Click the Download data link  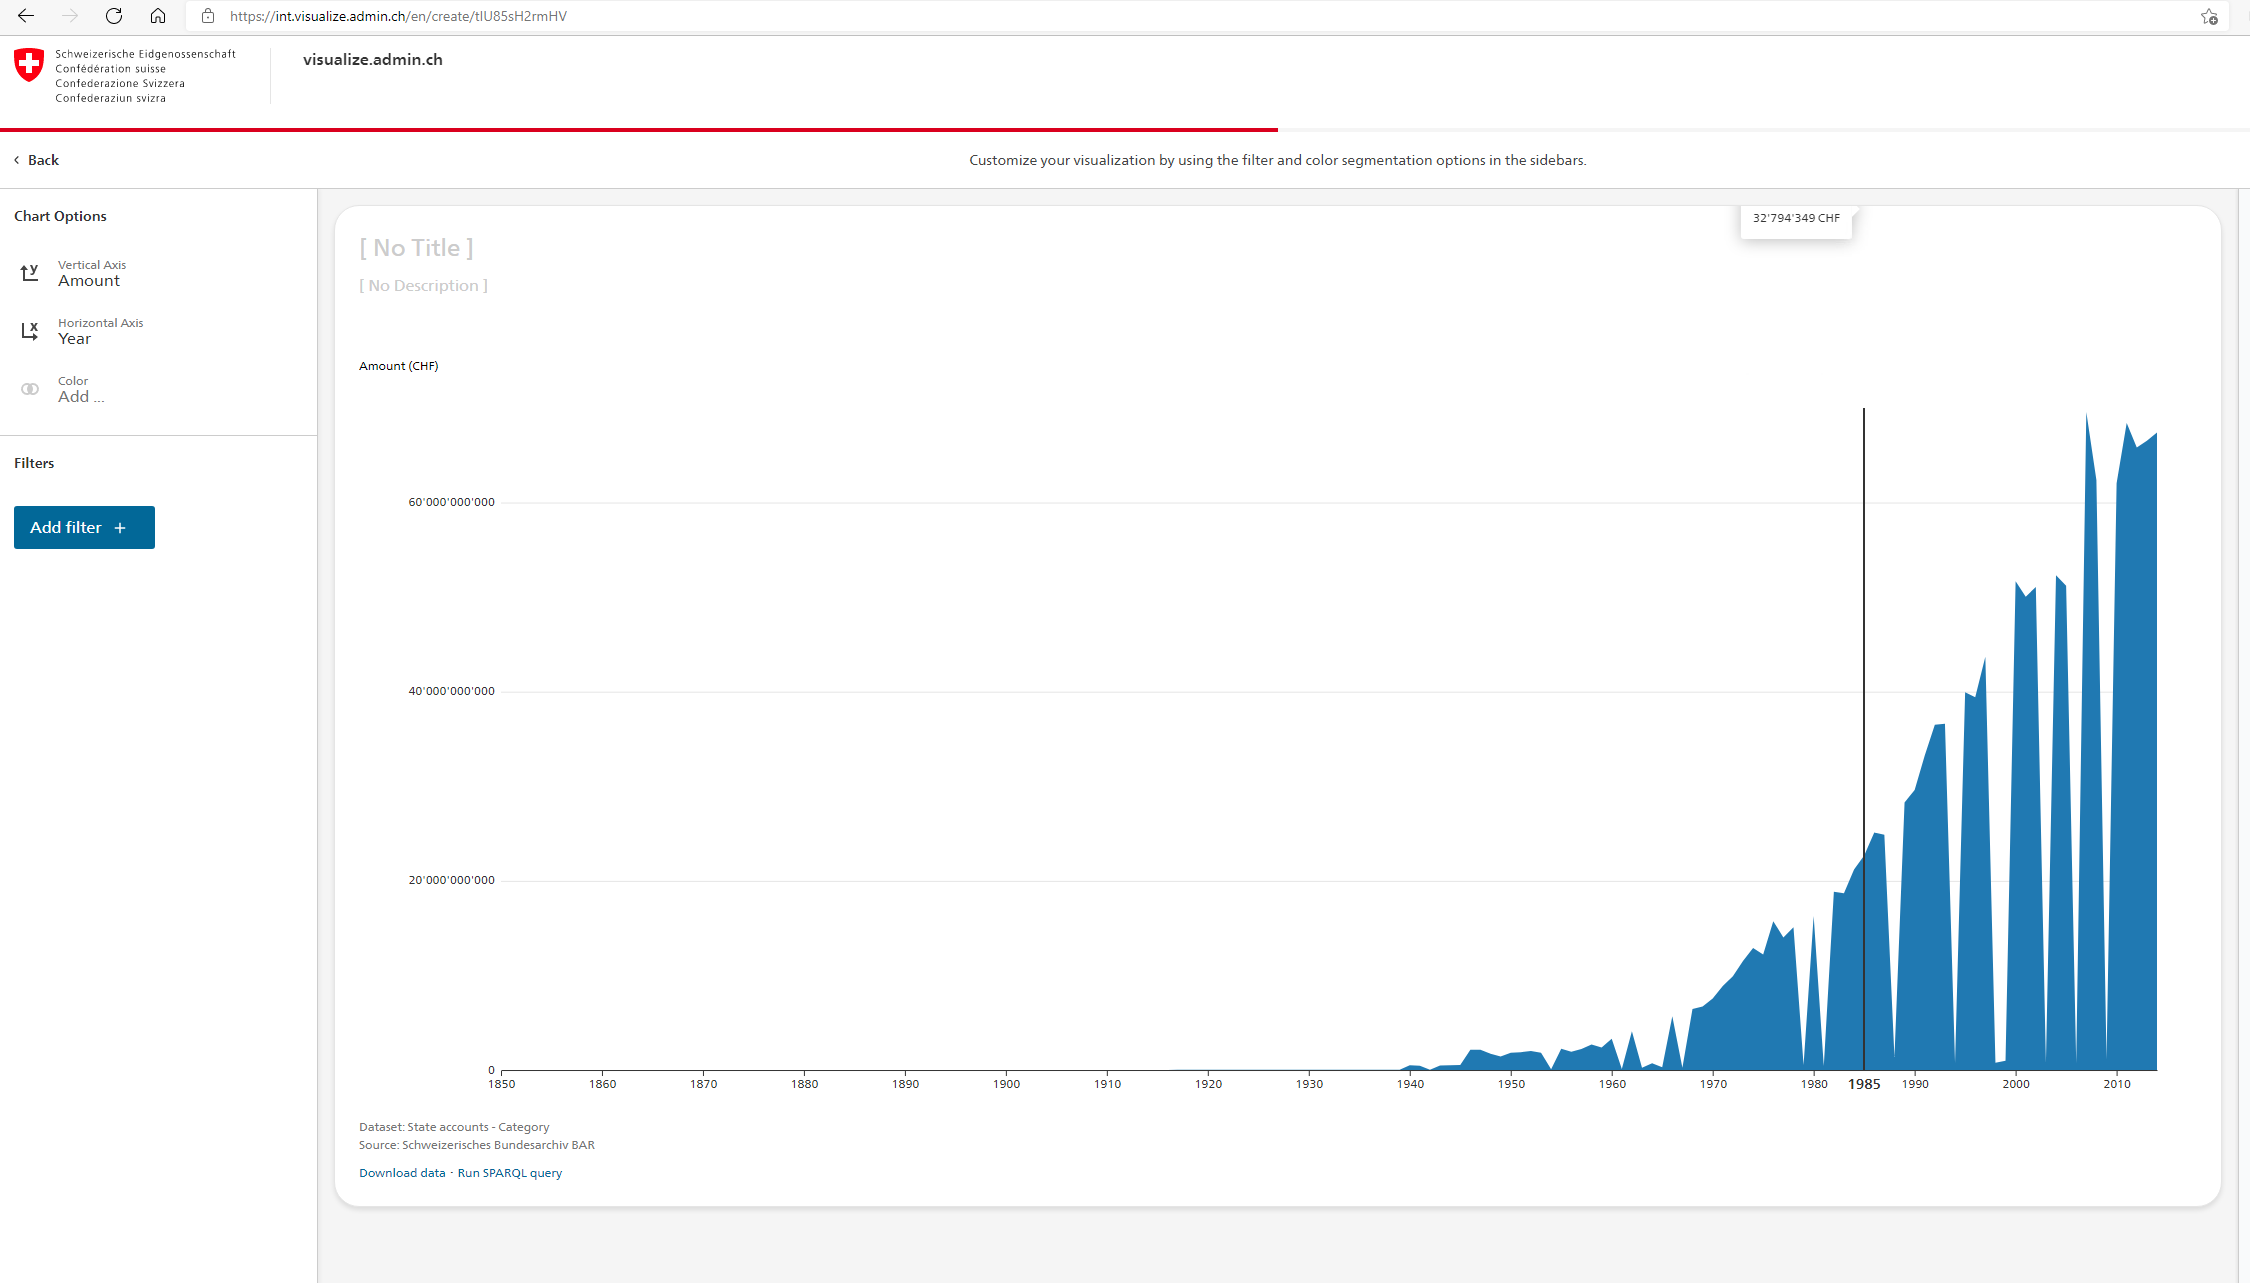pos(401,1172)
